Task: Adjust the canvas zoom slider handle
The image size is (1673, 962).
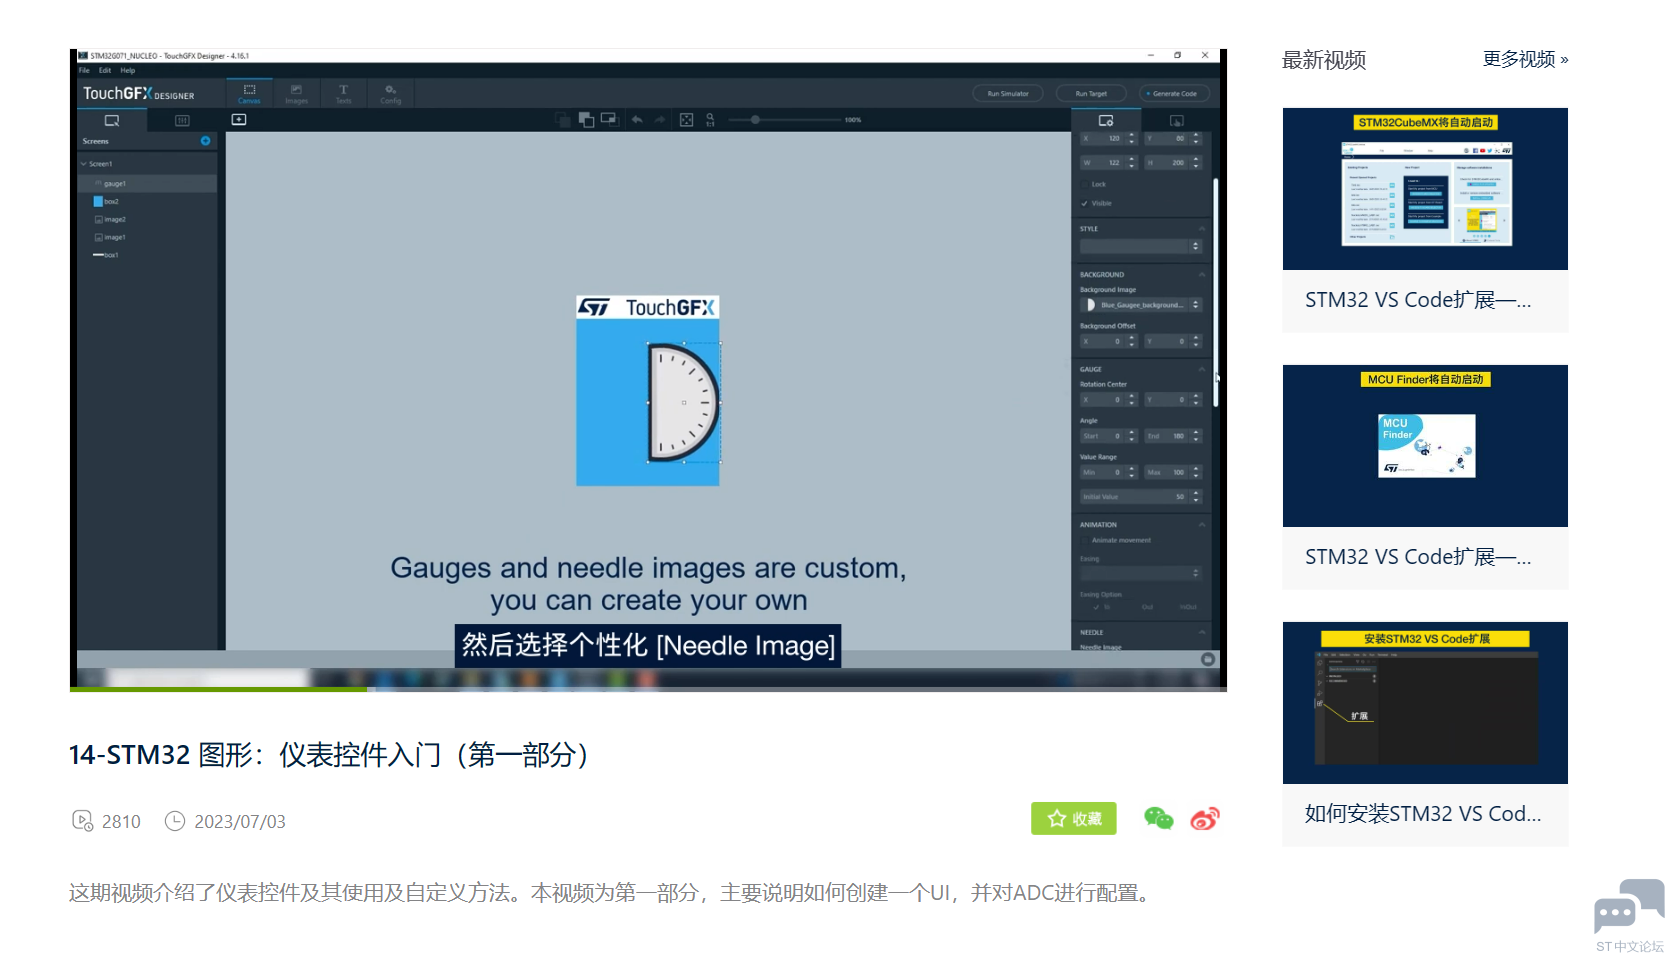Action: point(755,120)
